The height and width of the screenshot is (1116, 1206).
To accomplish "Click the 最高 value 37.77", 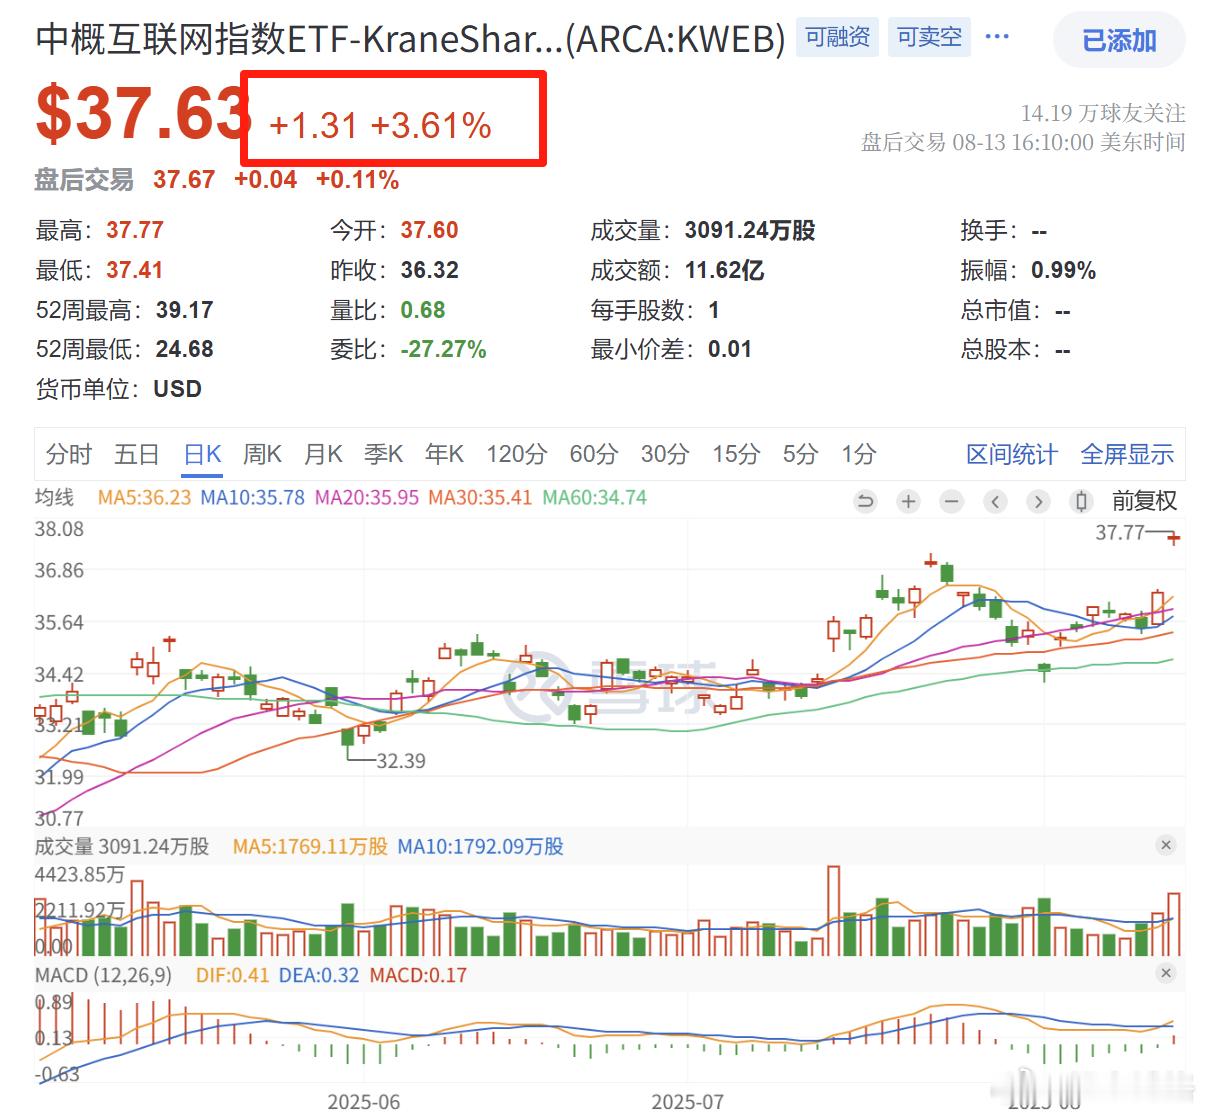I will tap(135, 230).
